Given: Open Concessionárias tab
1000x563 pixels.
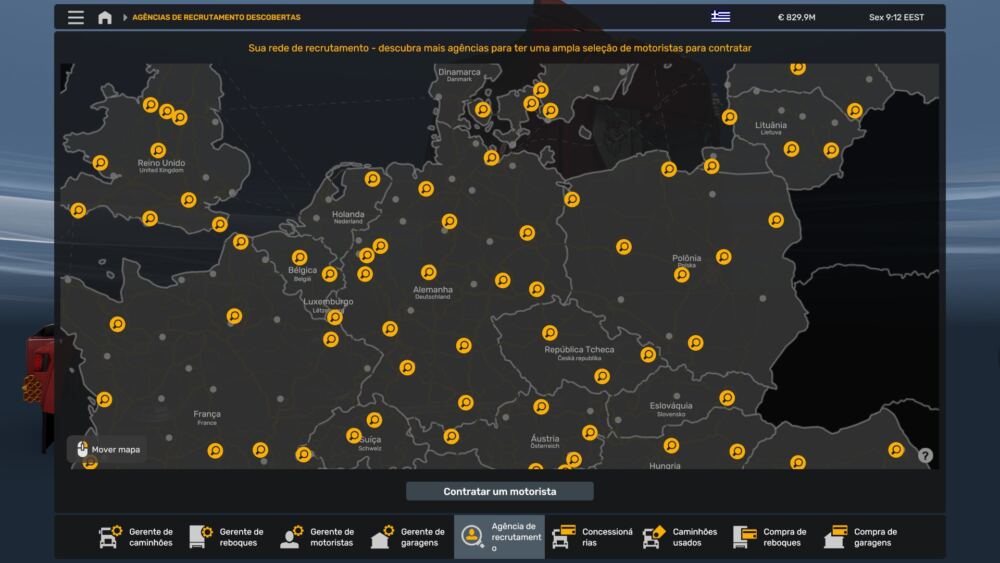Looking at the screenshot, I should [x=593, y=537].
